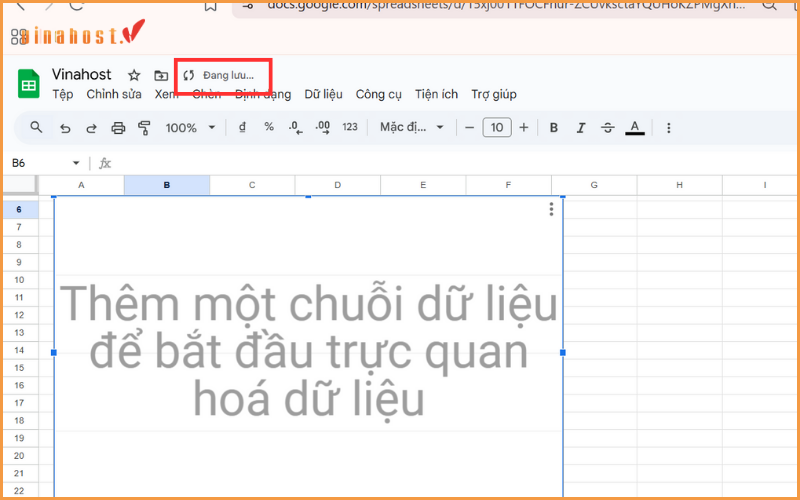Open the chart's three-dot options menu

click(x=551, y=210)
